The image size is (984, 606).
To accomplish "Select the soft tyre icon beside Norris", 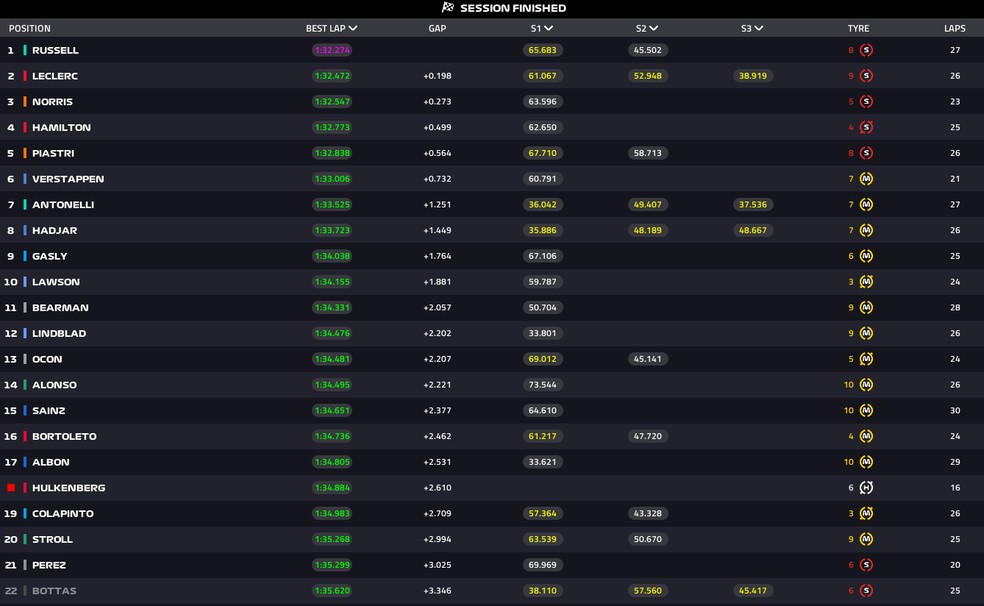I will [866, 102].
